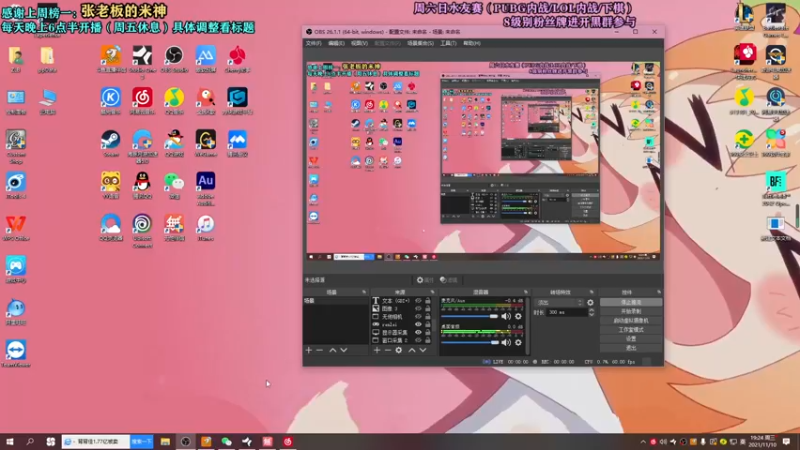Click the Stop Streaming button

click(631, 302)
